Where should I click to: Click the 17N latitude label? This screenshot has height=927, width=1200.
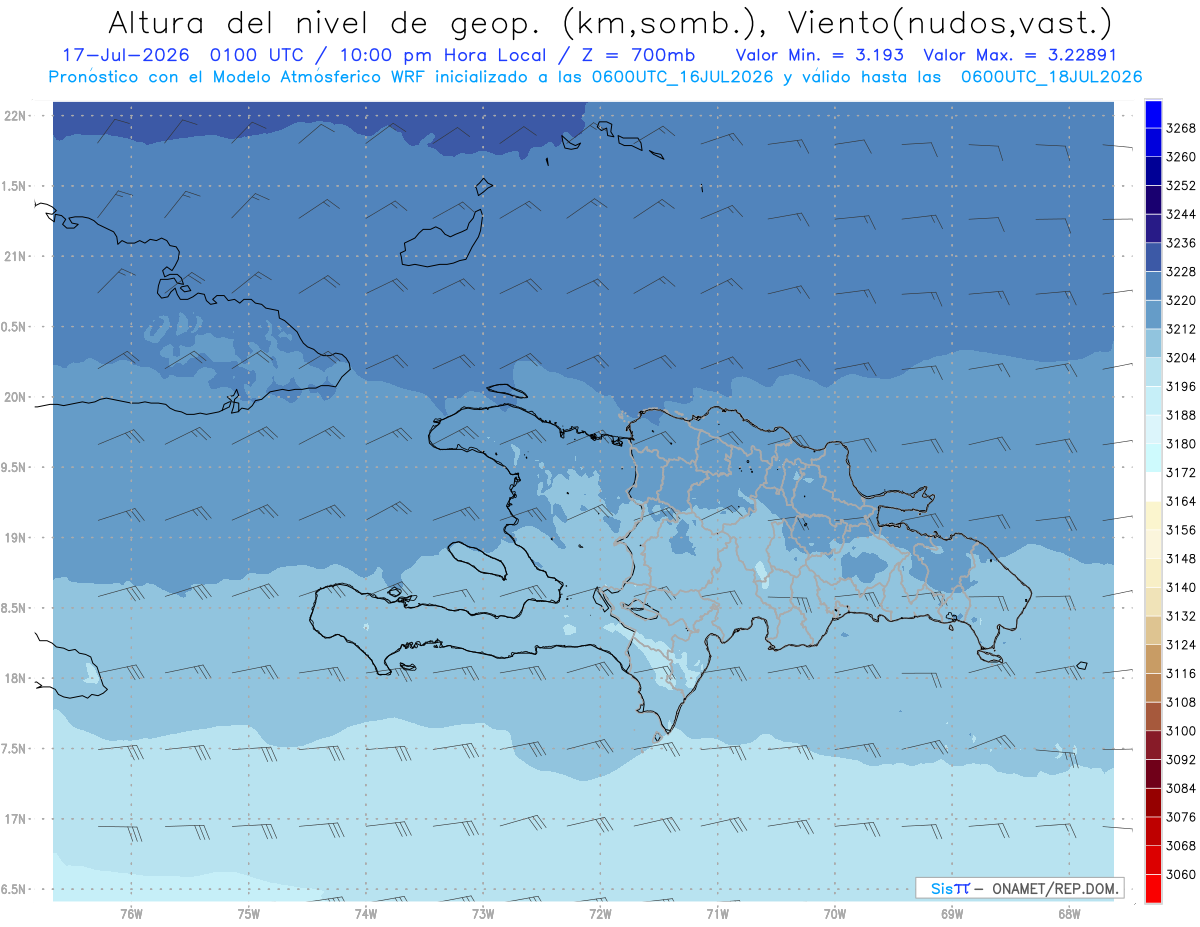click(16, 819)
